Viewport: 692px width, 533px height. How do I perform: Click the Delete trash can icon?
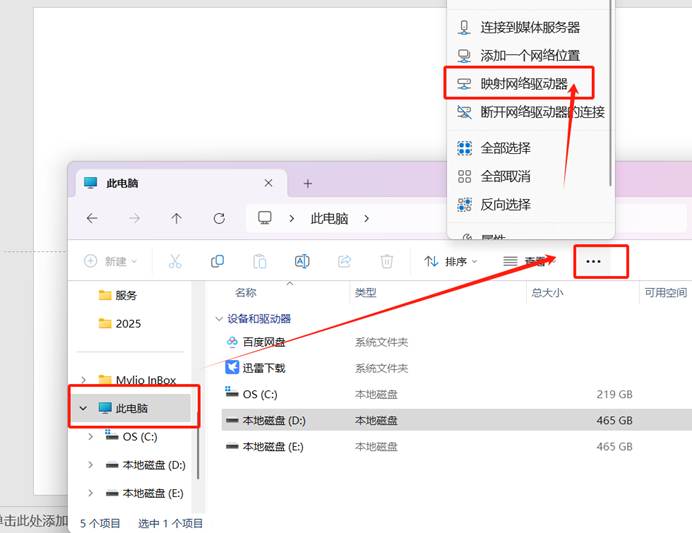pos(387,261)
